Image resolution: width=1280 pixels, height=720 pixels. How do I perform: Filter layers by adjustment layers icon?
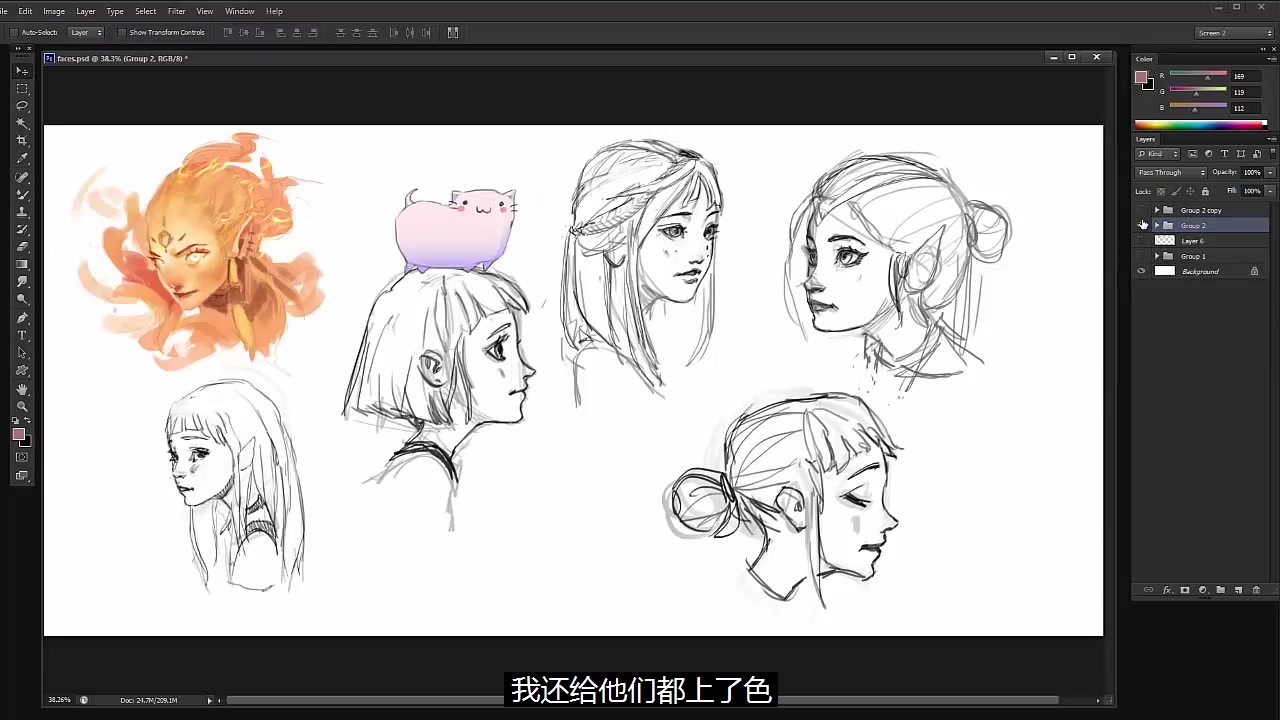(x=1208, y=154)
